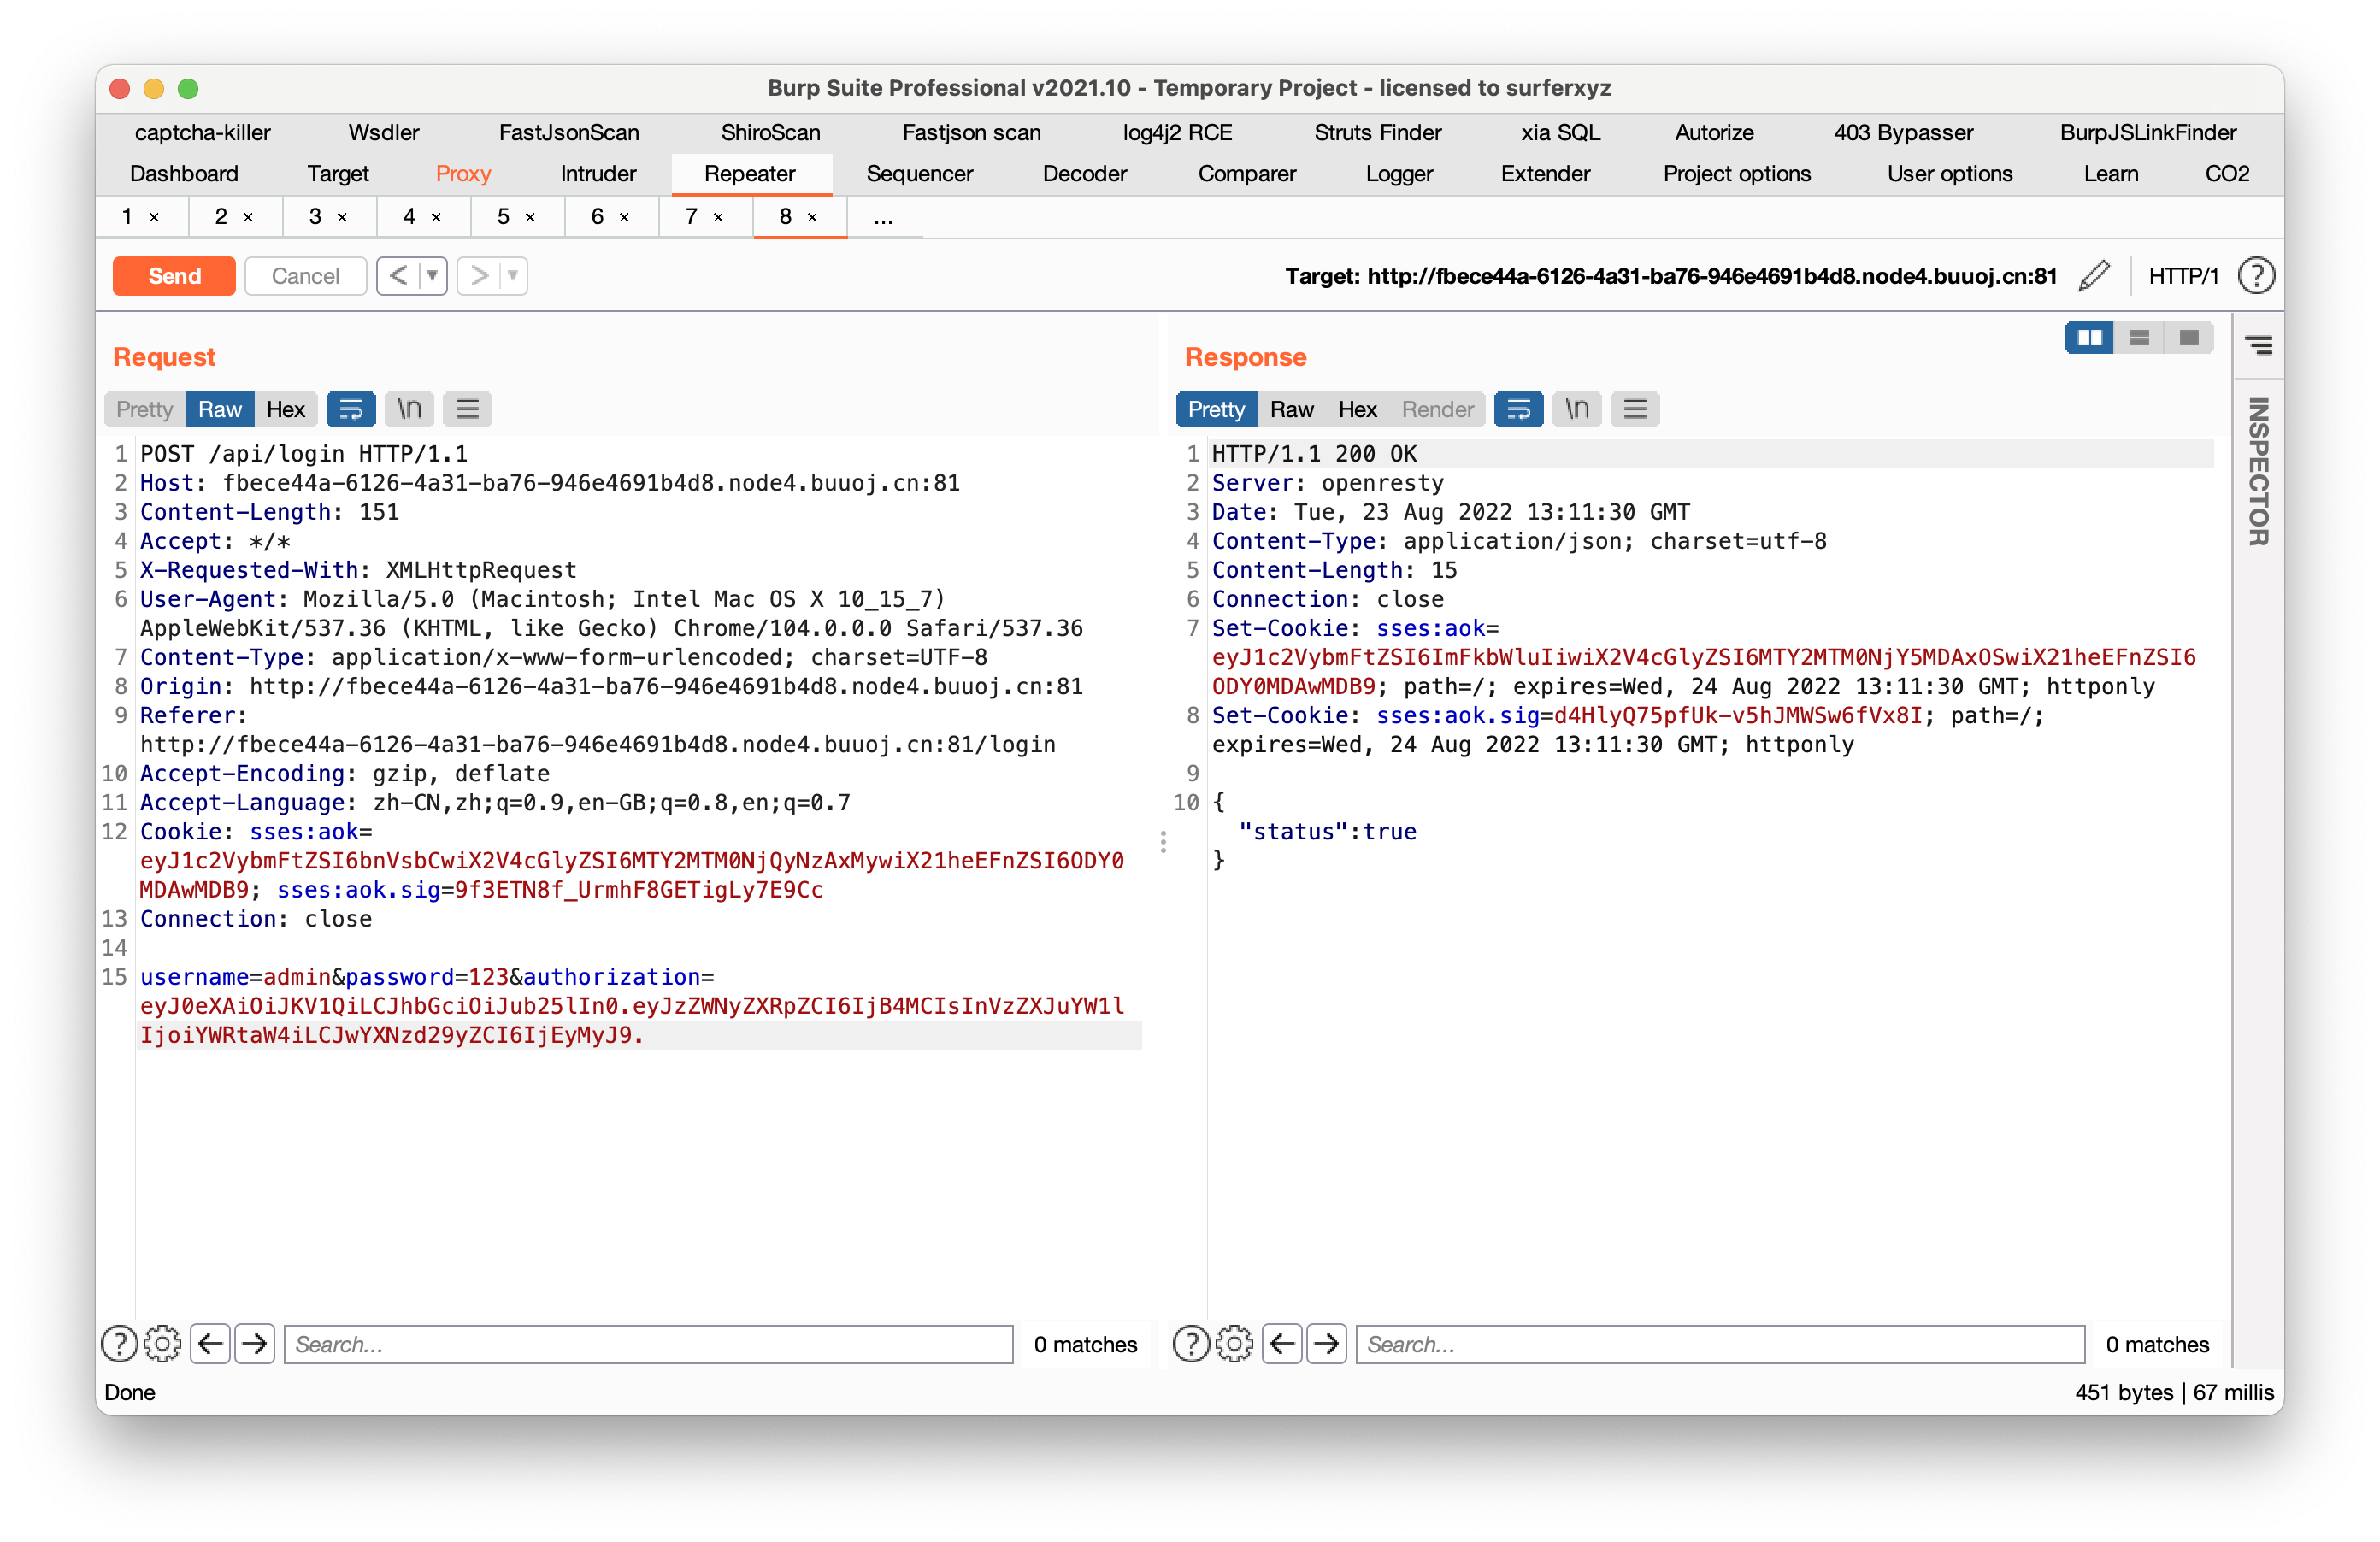Expand the Inspector panel sidebar icon
2380x1542 pixels.
coord(2258,345)
